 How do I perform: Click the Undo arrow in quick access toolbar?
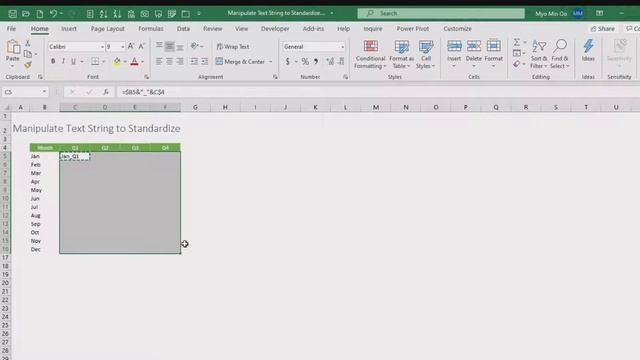[53, 13]
